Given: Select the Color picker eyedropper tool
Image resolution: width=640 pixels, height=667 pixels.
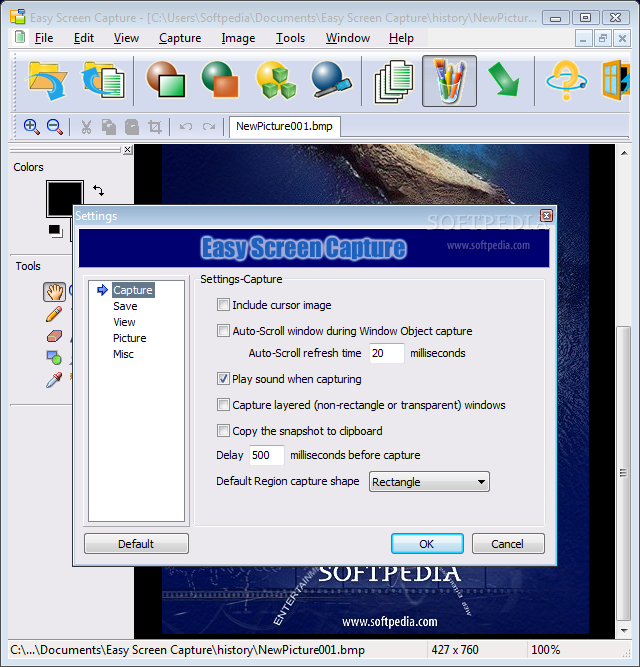Looking at the screenshot, I should (54, 380).
